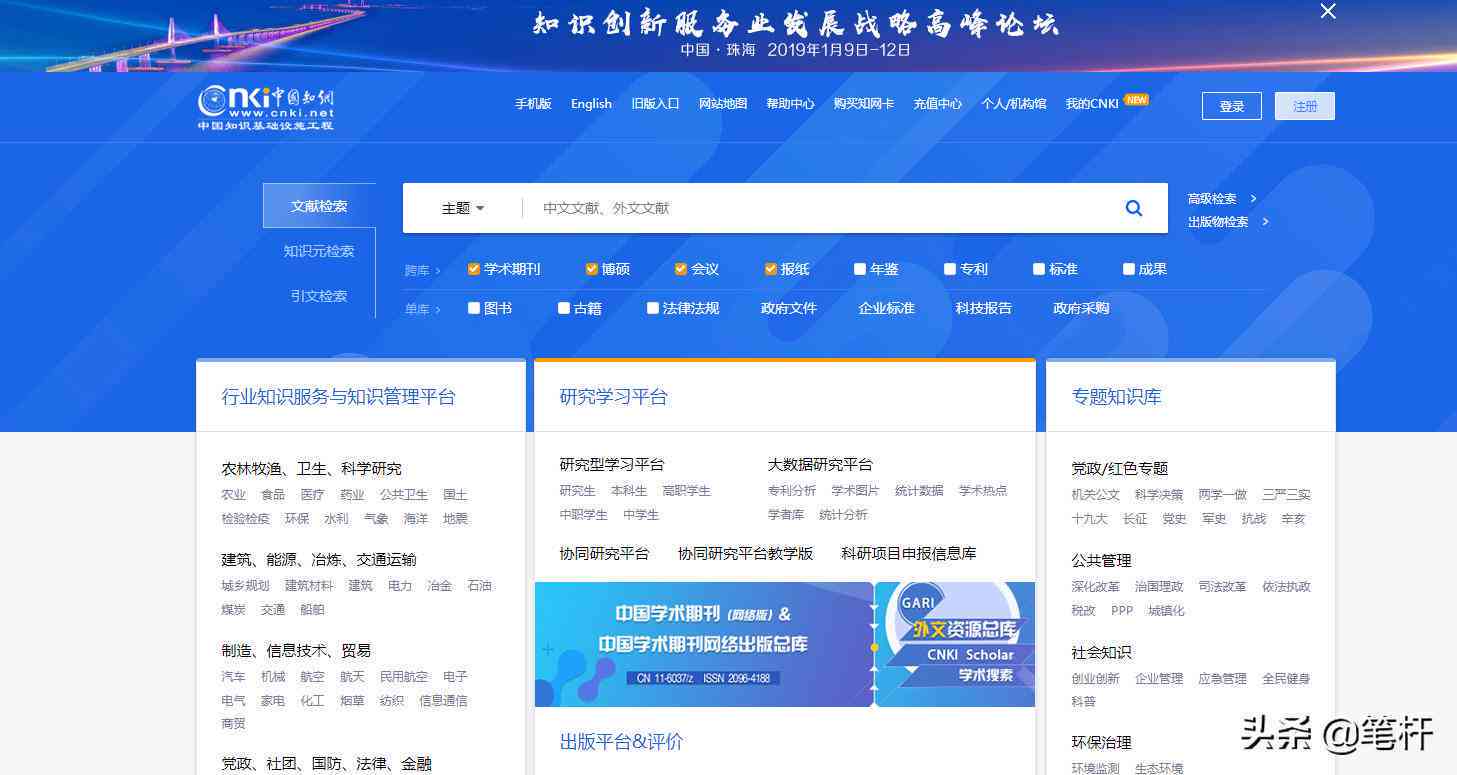
Task: Switch to 引文检索 tab
Action: [319, 296]
